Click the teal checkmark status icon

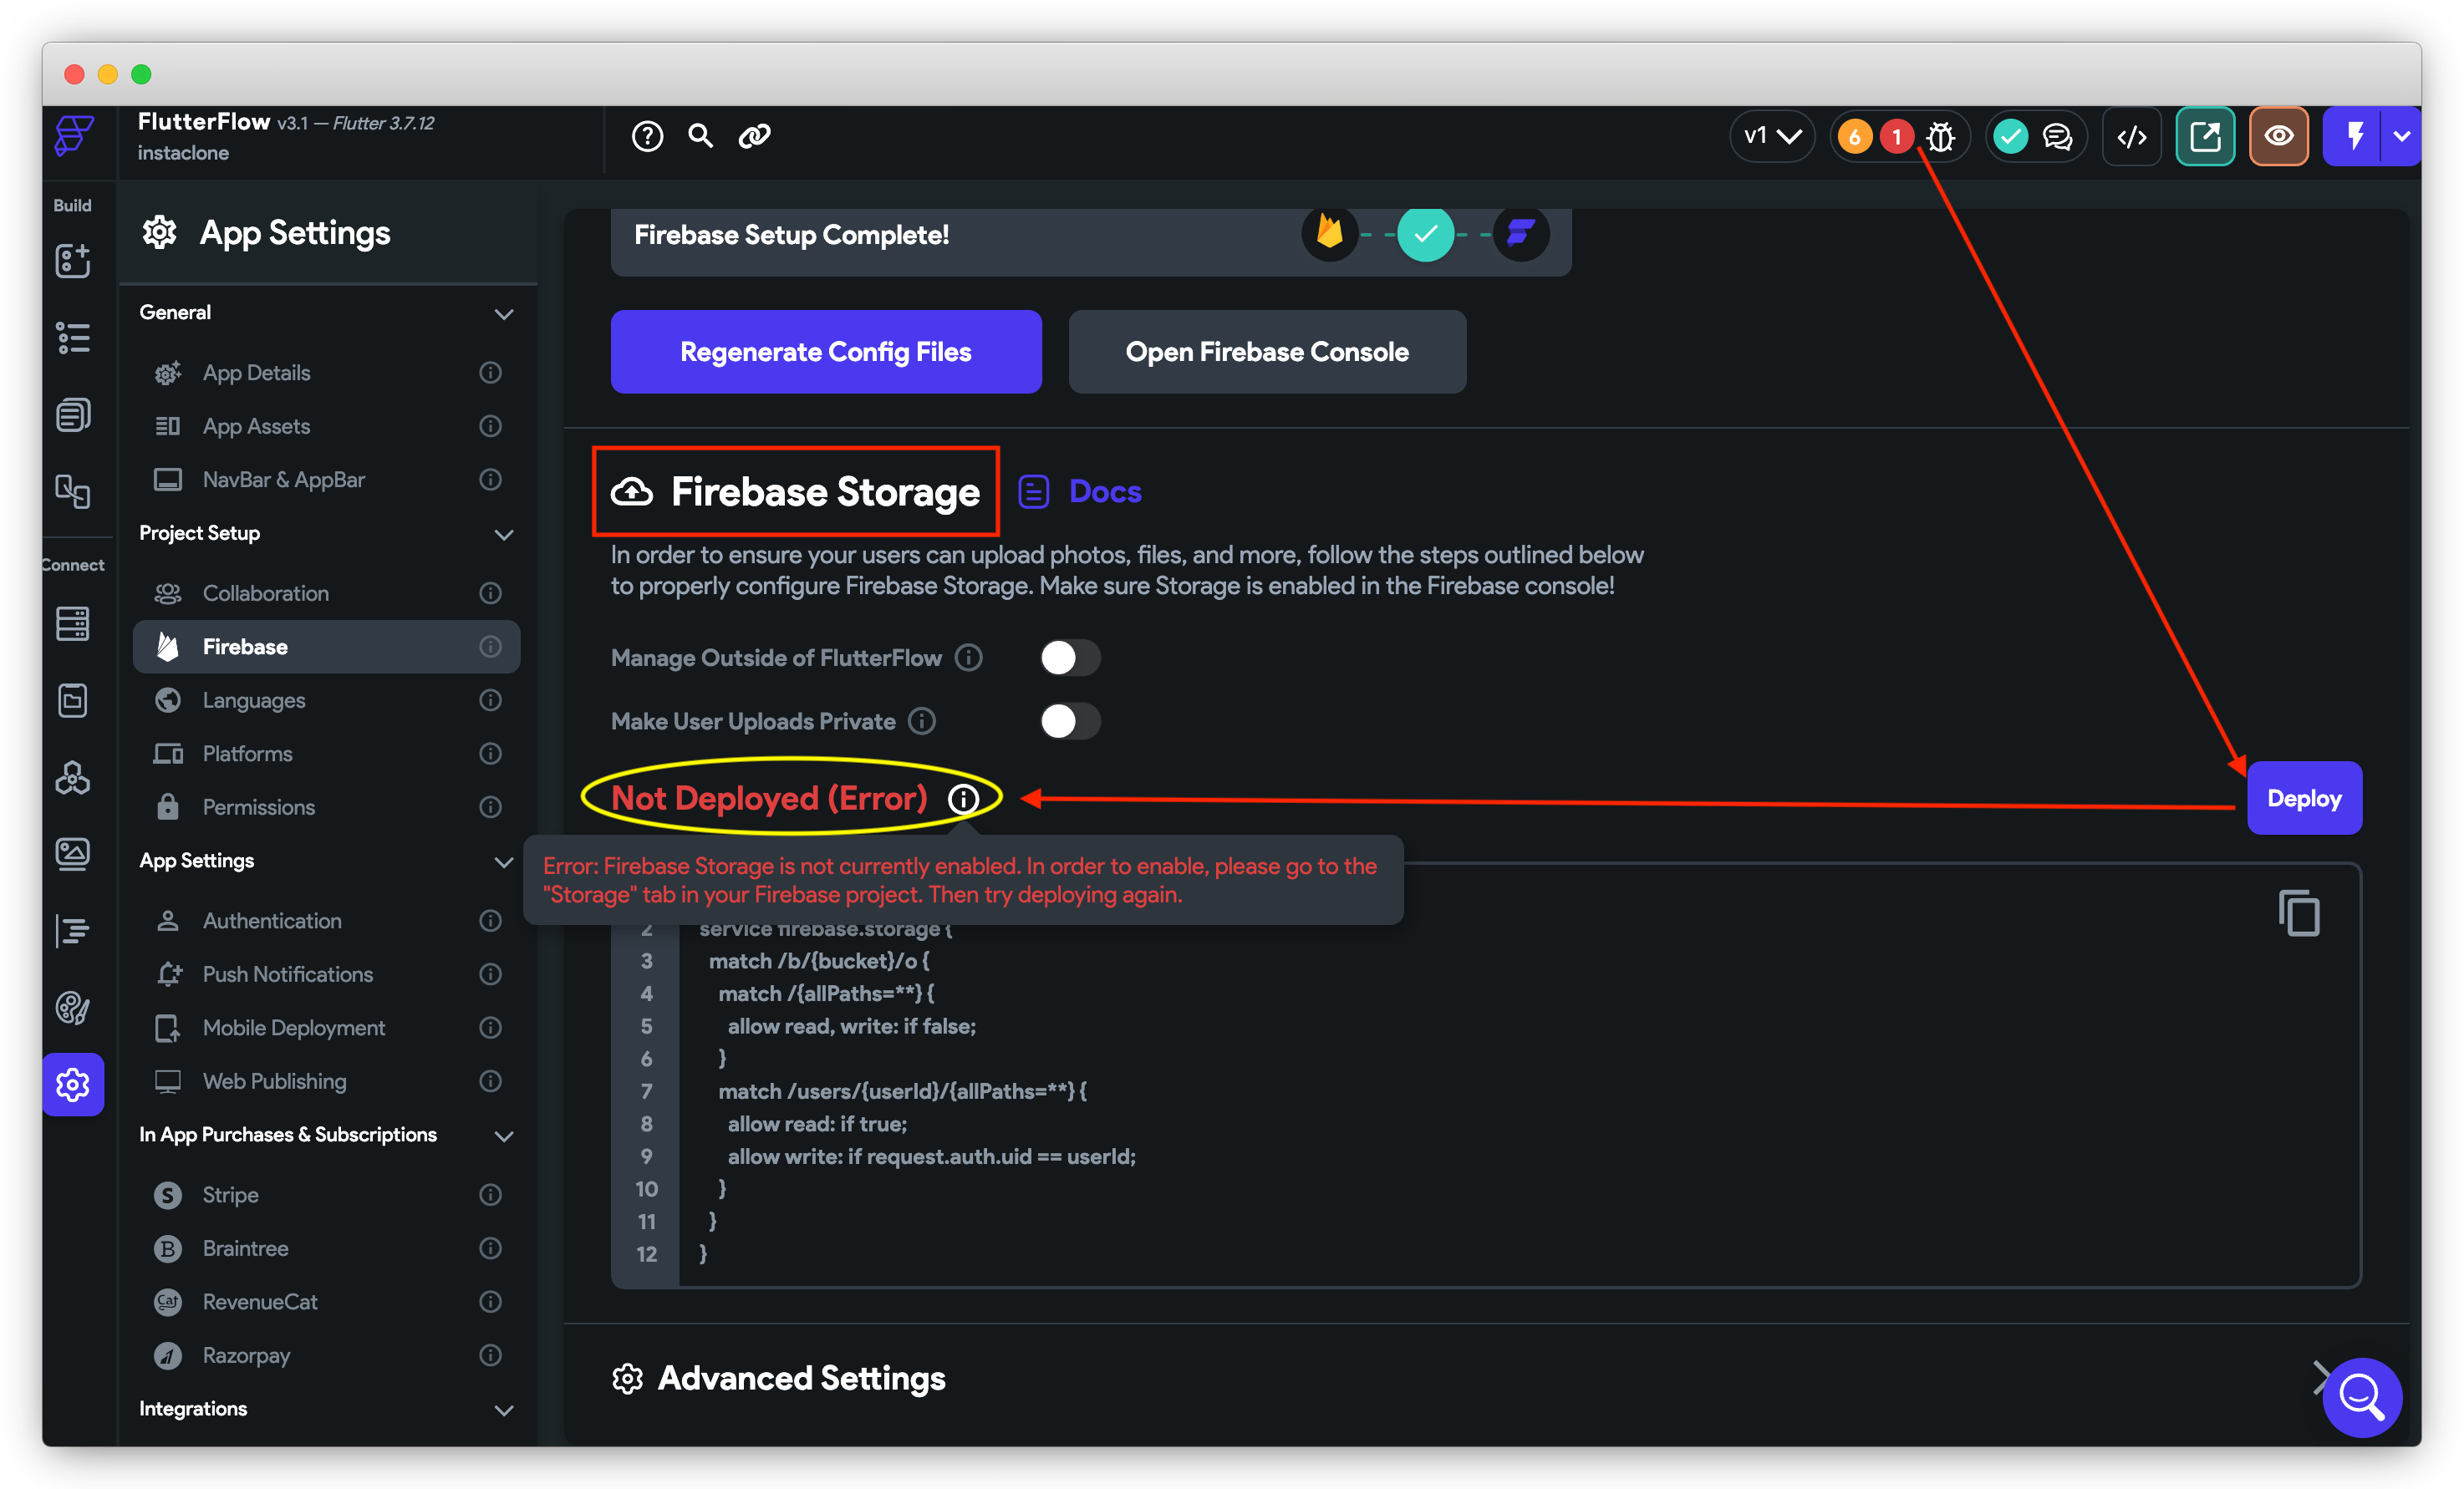(2010, 136)
